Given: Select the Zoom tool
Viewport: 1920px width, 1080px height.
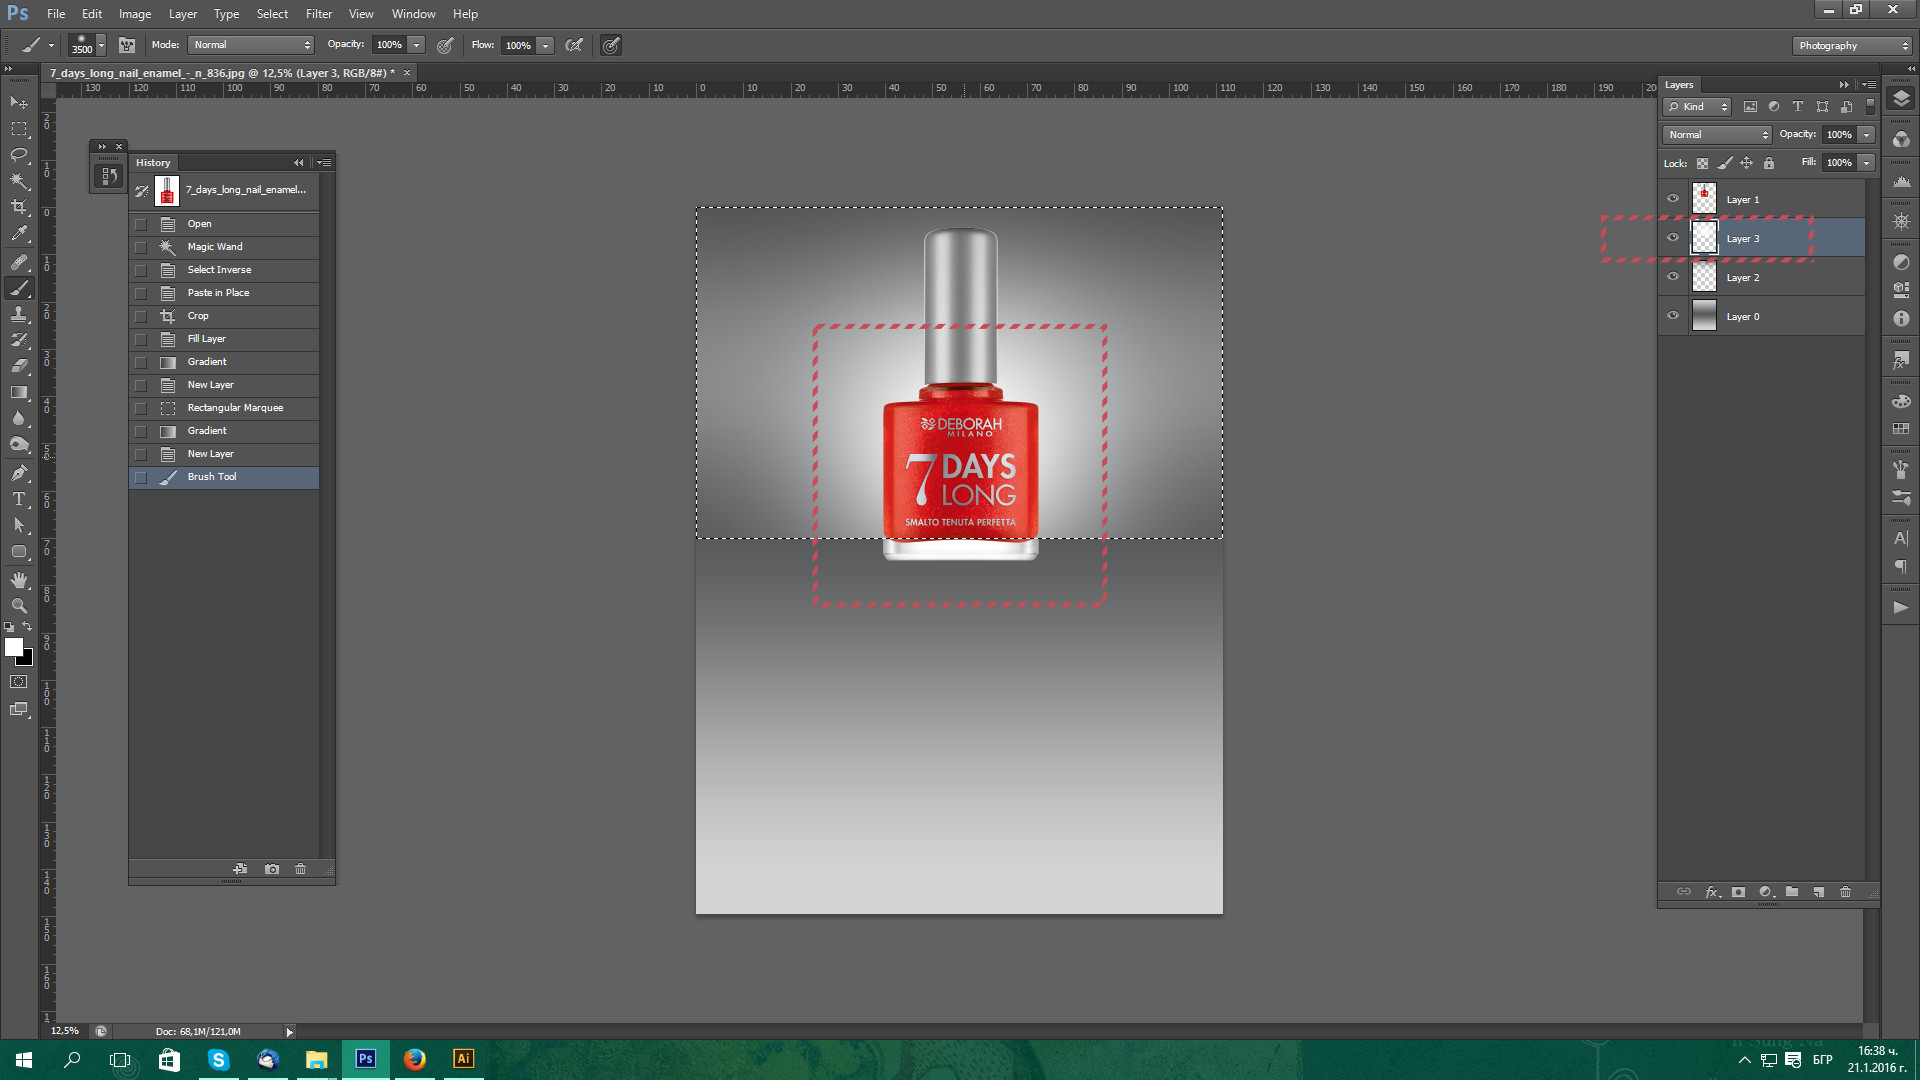Looking at the screenshot, I should (19, 606).
